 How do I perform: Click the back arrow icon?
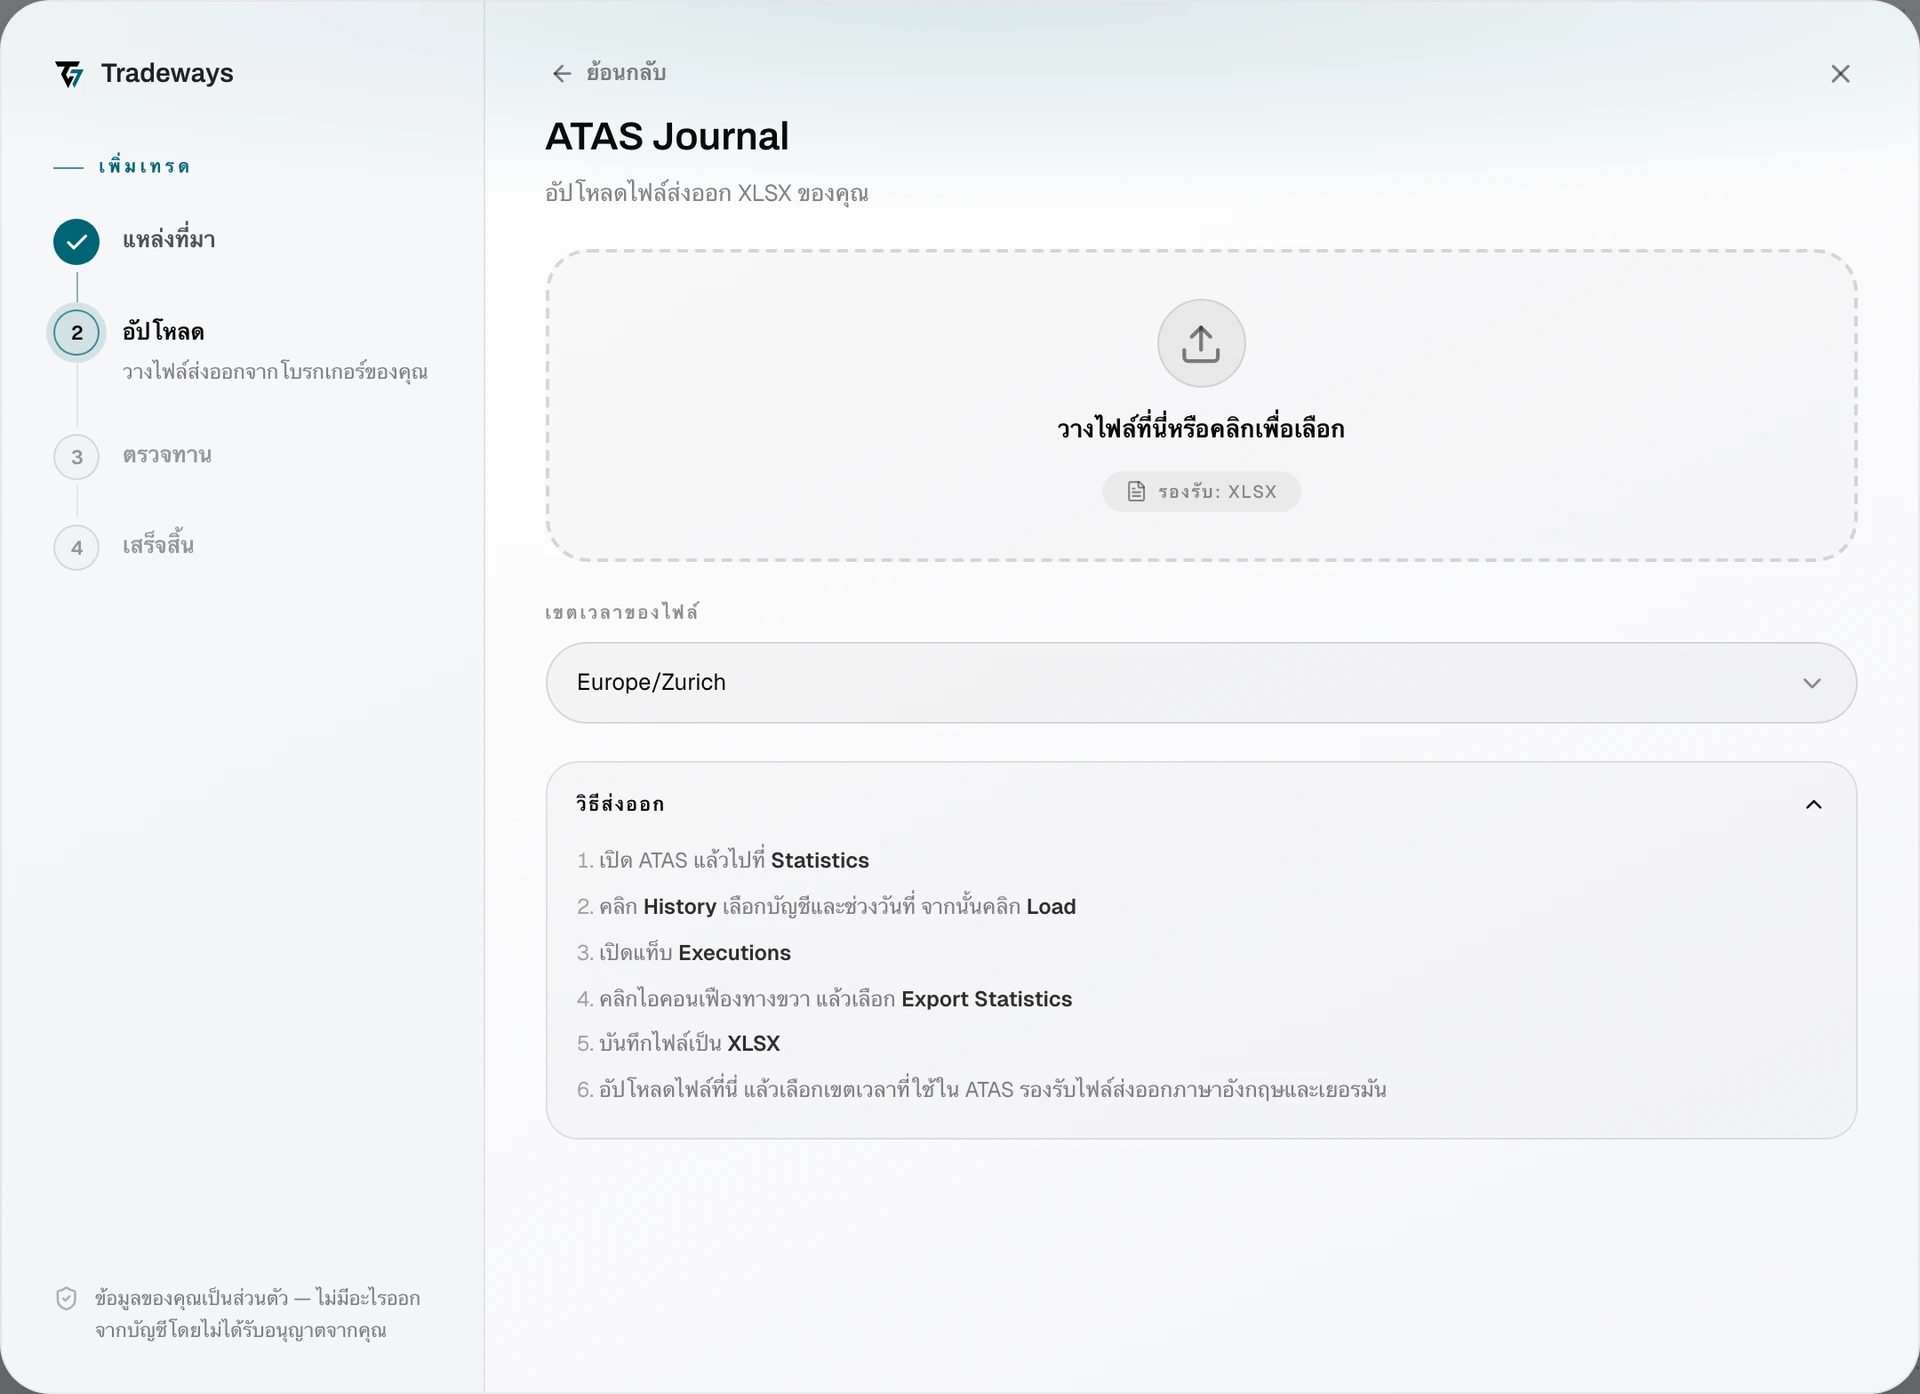coord(562,74)
